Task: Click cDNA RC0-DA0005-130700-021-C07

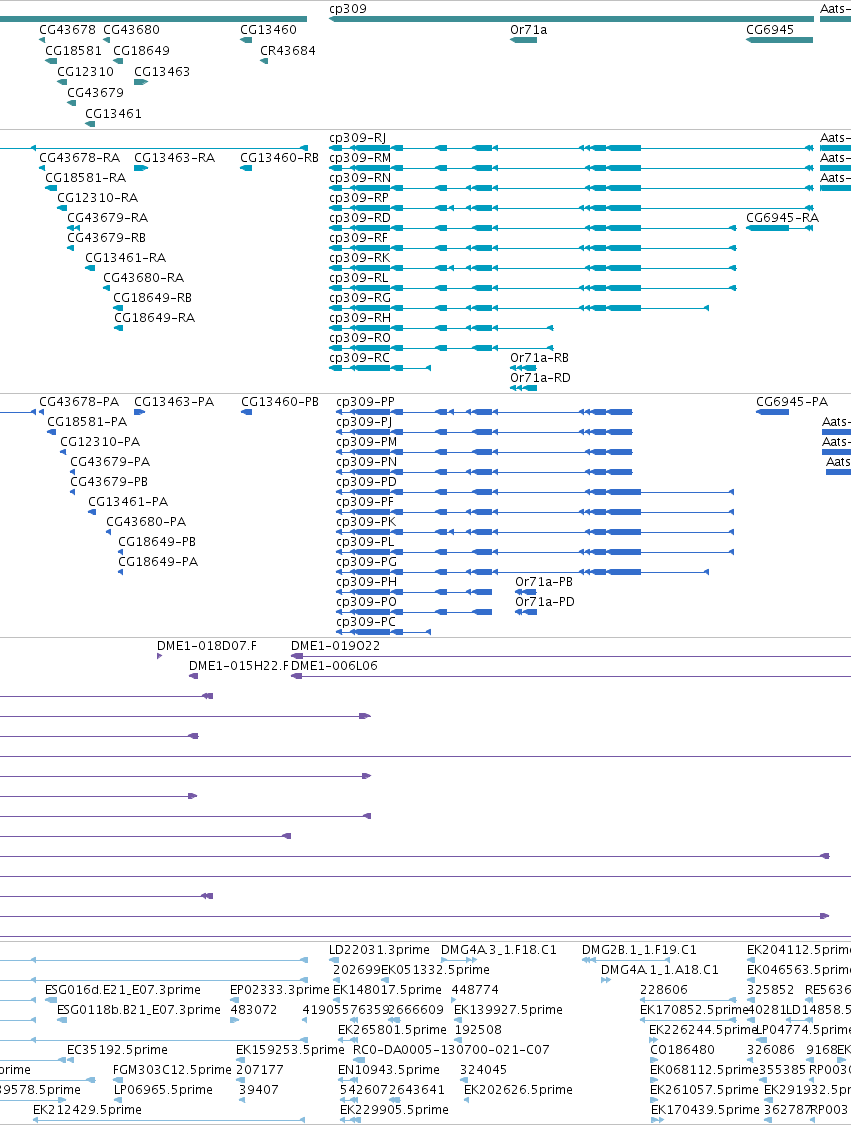Action: (x=451, y=1050)
